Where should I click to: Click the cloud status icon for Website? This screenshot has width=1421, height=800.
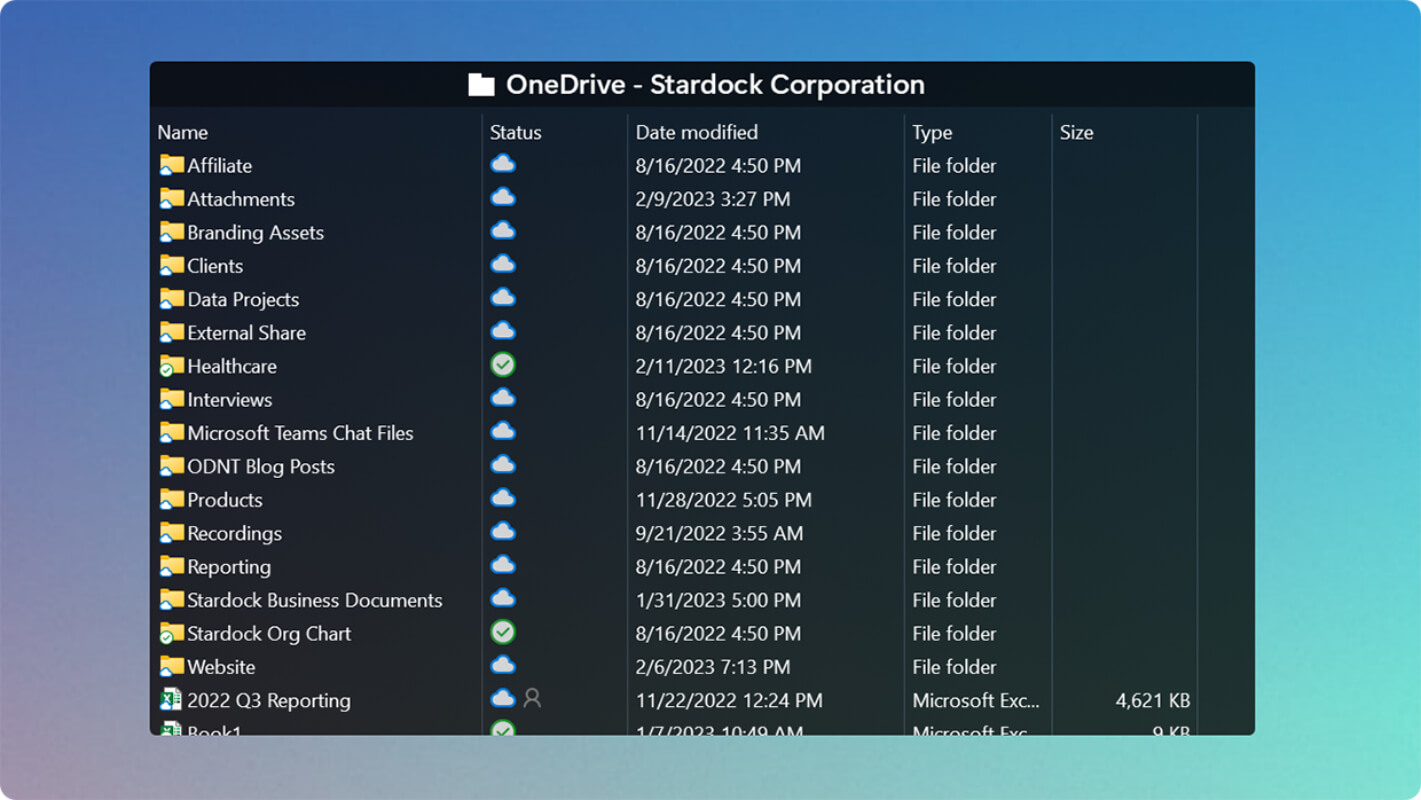(x=503, y=665)
